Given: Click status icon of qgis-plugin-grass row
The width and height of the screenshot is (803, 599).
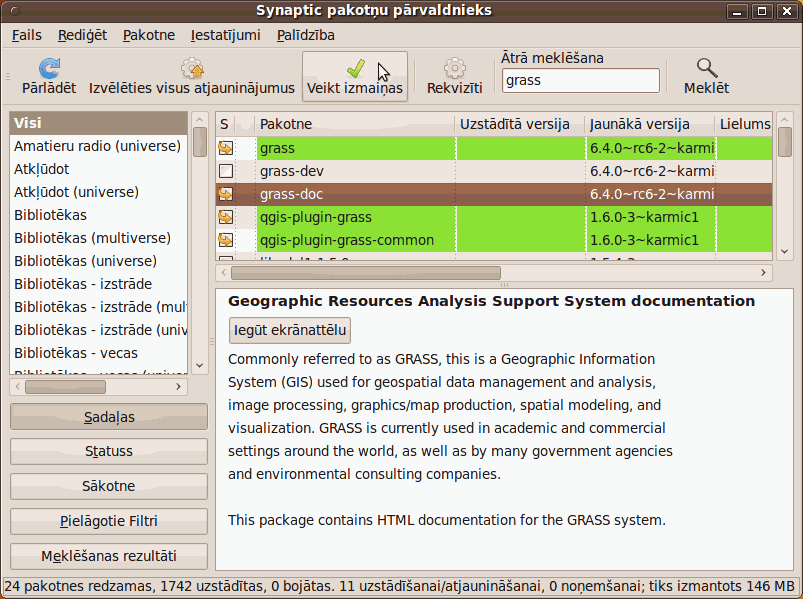Looking at the screenshot, I should pyautogui.click(x=226, y=217).
